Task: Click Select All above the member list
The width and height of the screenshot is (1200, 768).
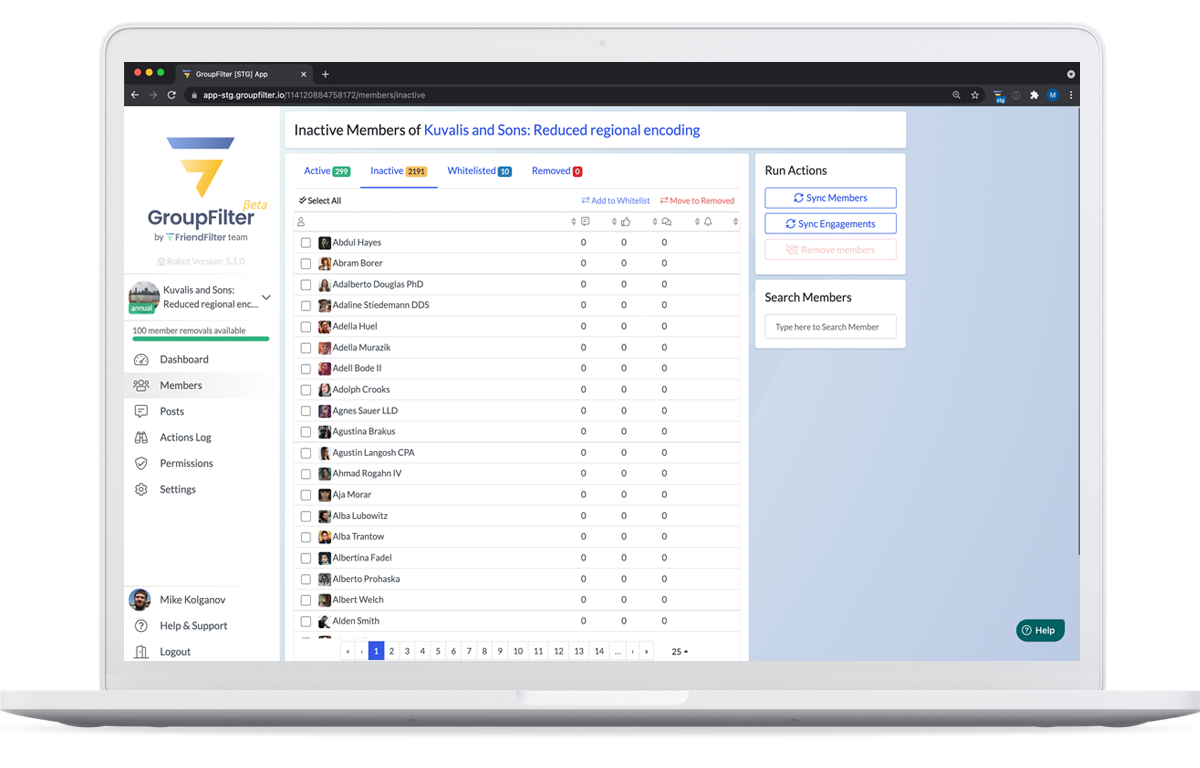Action: tap(320, 200)
